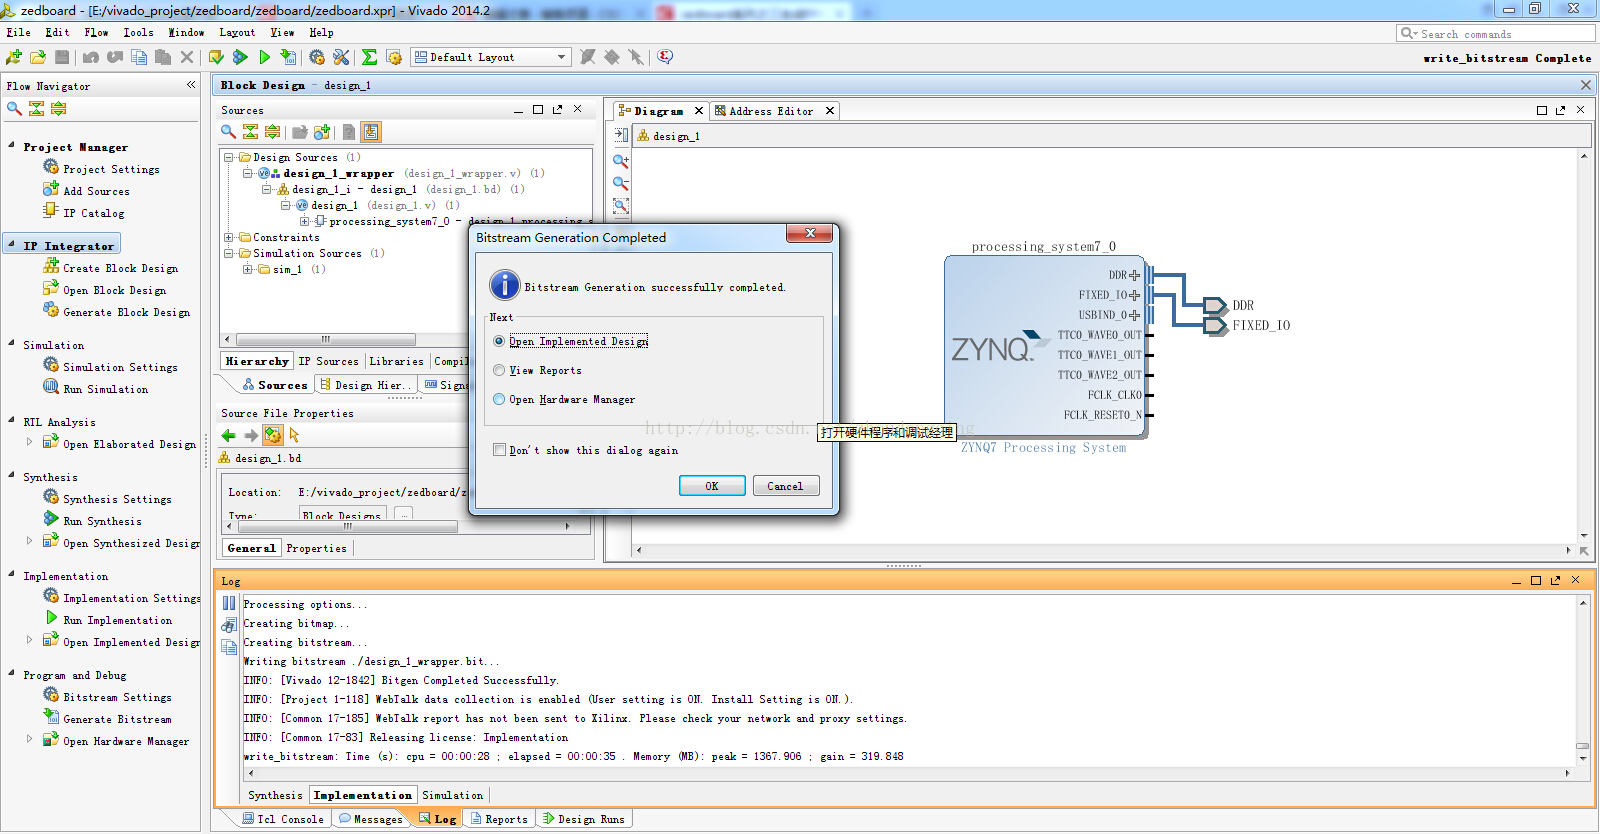
Task: Click the Xilinx feedback icon in toolbar
Action: 665,57
